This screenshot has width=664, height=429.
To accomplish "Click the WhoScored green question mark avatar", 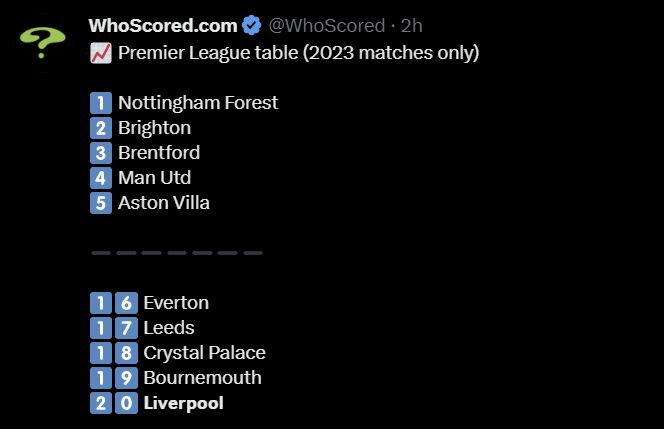I will click(x=42, y=42).
